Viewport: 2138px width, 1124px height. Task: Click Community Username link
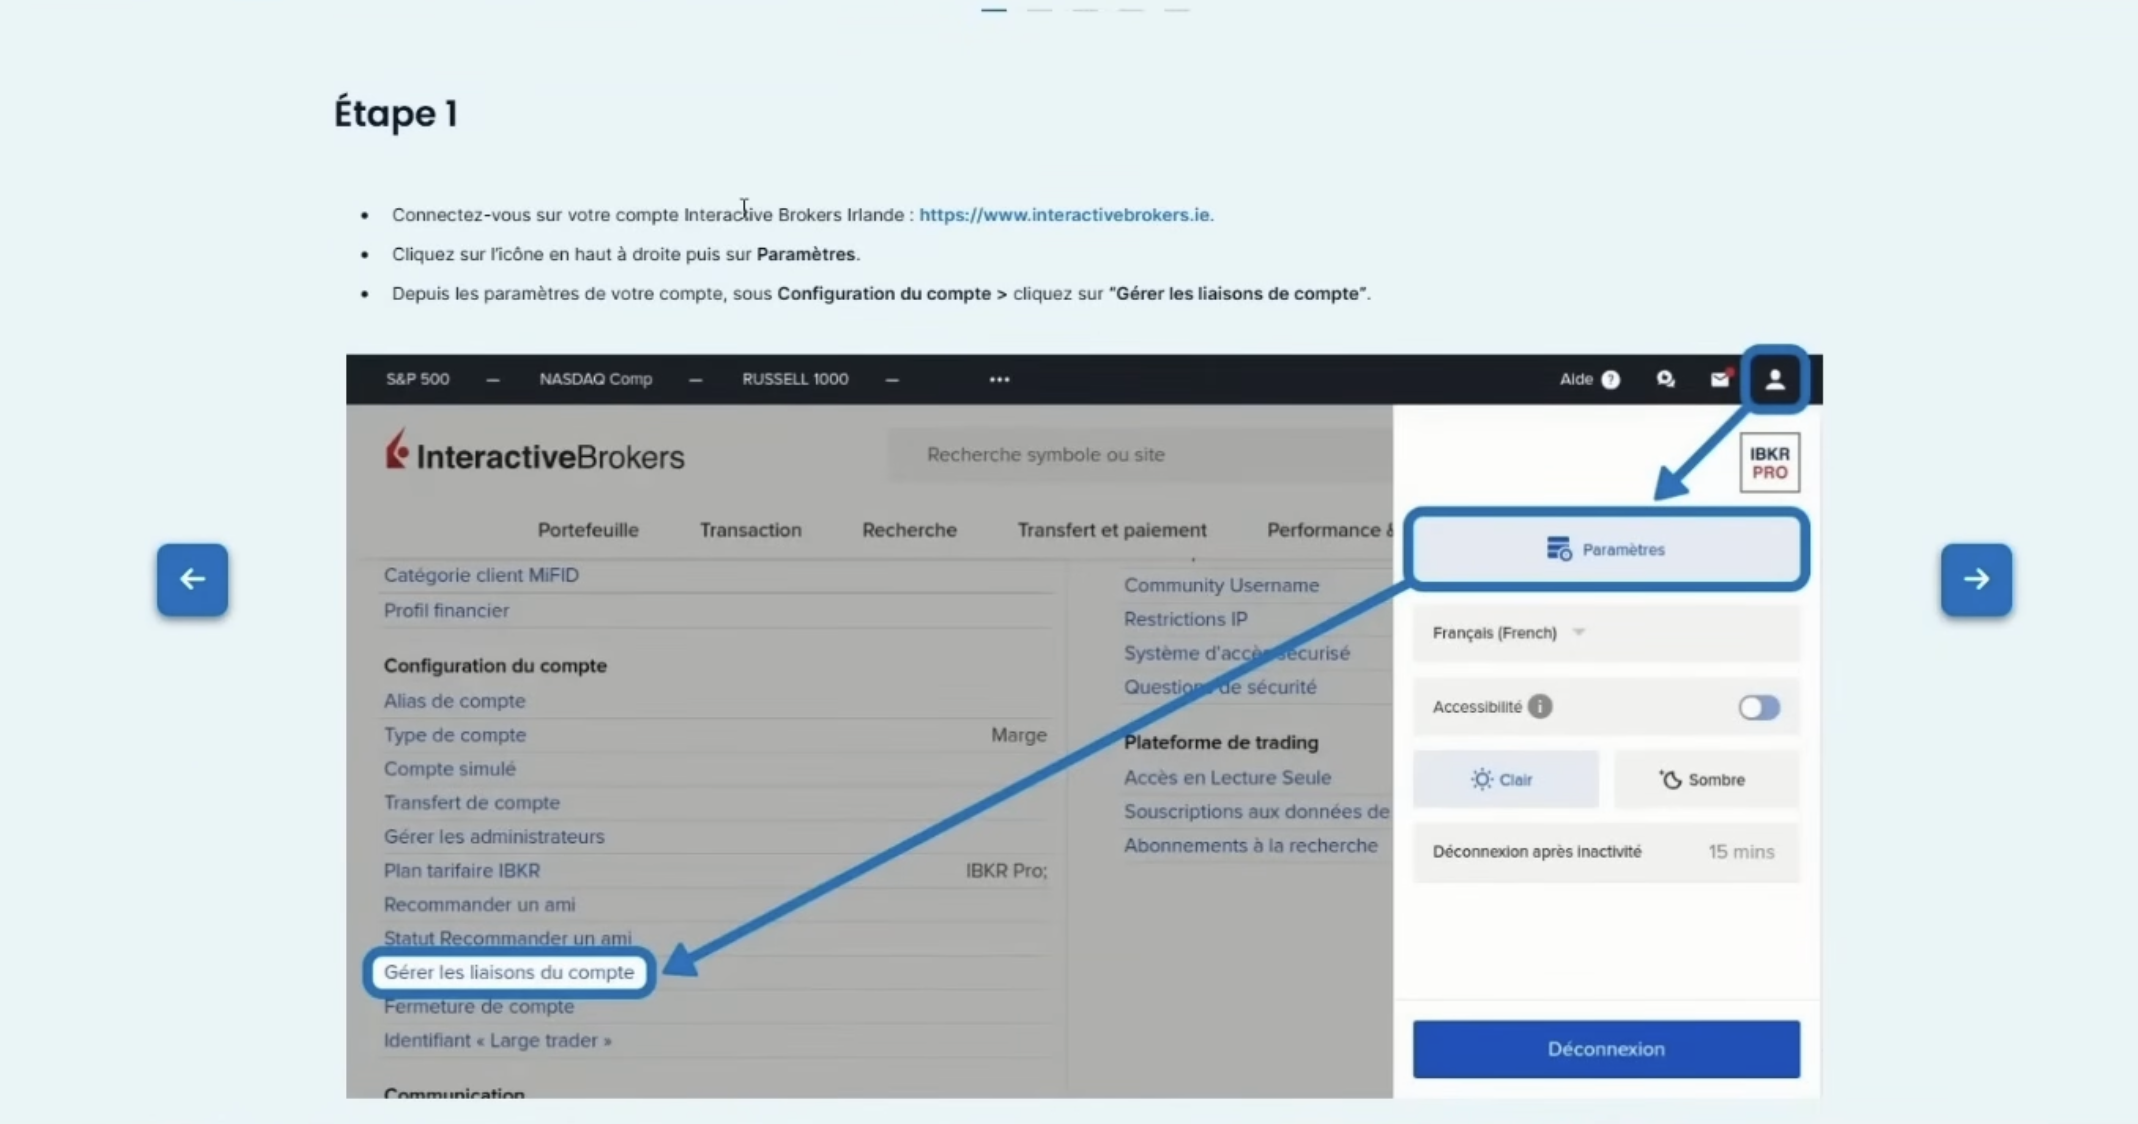point(1221,585)
